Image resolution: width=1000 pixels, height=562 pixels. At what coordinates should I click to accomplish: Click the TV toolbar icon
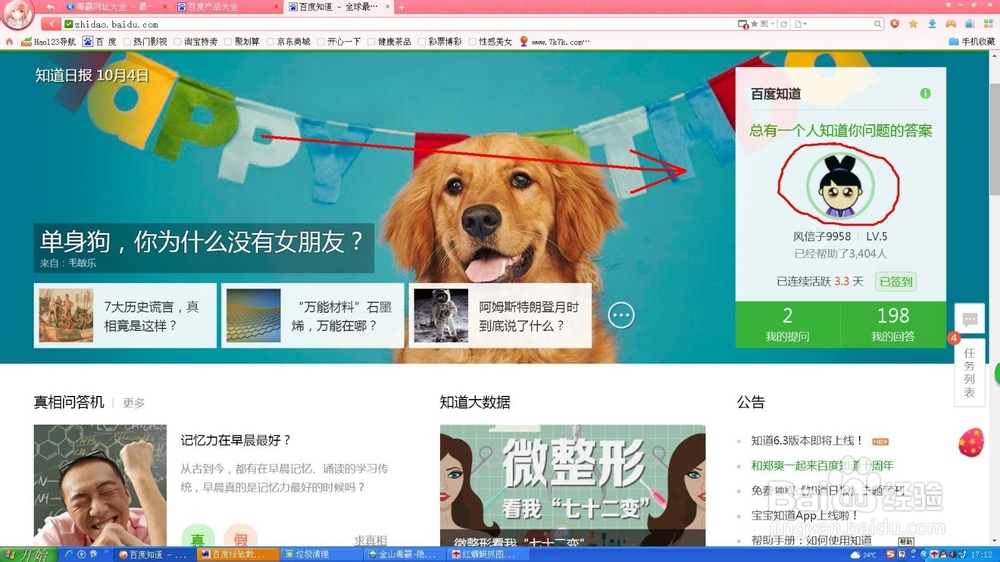click(x=969, y=24)
